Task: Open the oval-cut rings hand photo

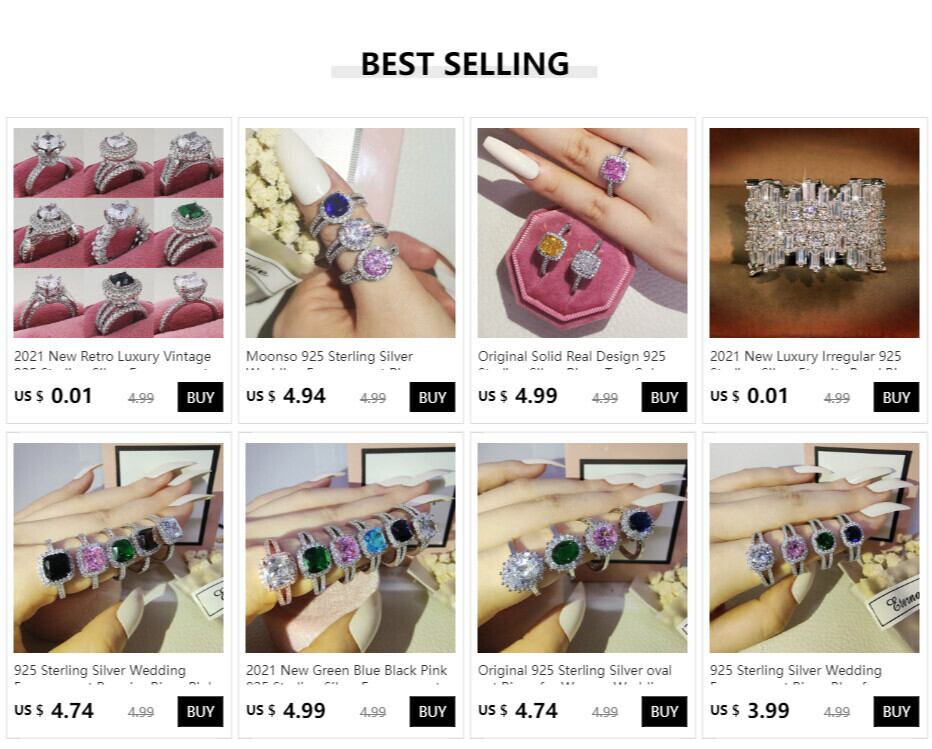Action: (x=582, y=547)
